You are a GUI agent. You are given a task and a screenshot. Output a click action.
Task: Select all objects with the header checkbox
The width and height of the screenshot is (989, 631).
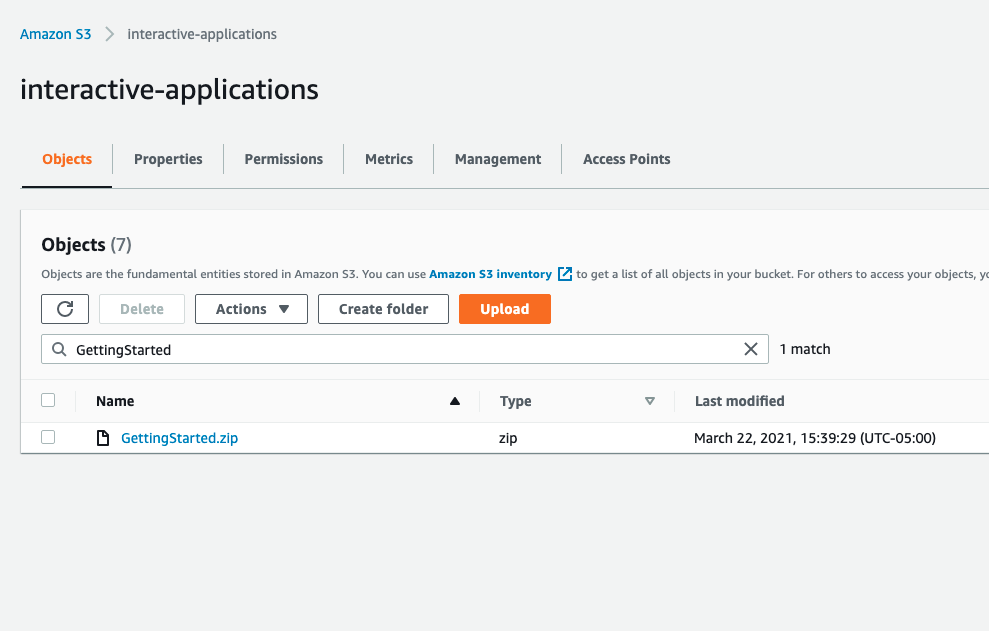48,400
